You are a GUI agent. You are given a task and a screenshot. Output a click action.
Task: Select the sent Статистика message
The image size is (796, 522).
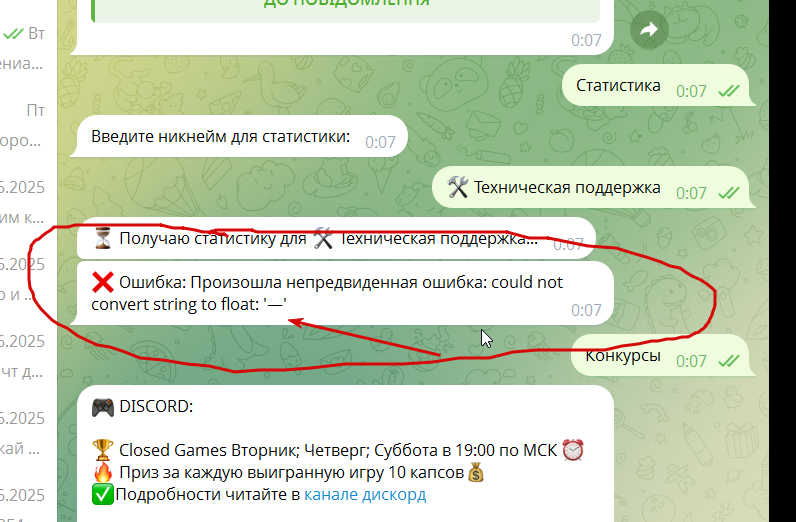(655, 85)
